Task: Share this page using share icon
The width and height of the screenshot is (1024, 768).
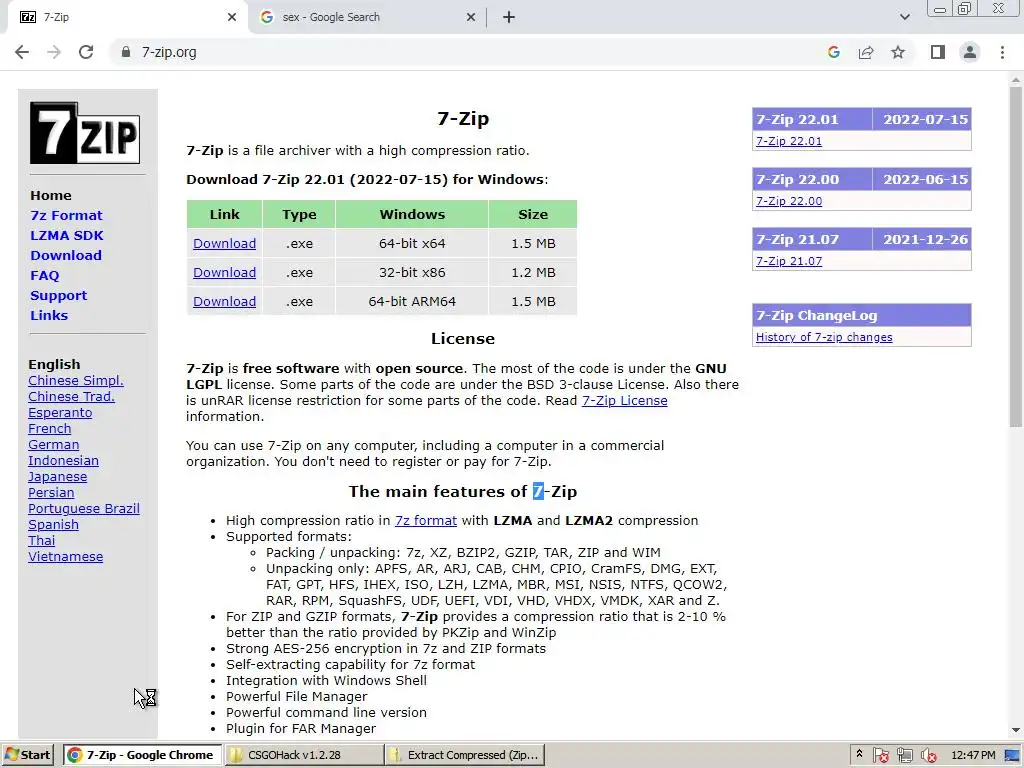Action: (866, 52)
